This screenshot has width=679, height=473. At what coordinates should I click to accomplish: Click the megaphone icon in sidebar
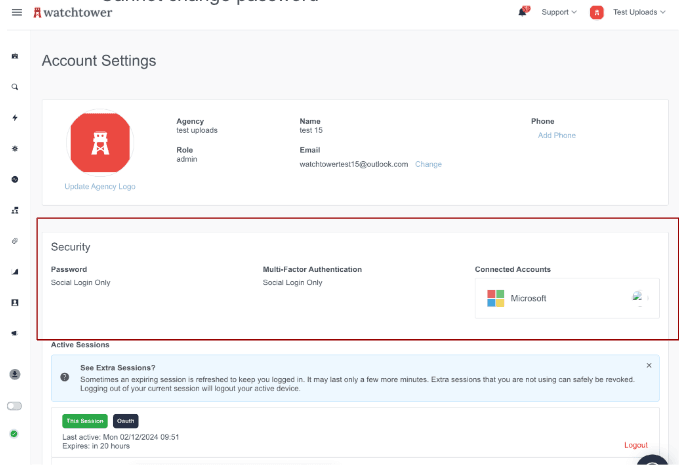(x=14, y=332)
